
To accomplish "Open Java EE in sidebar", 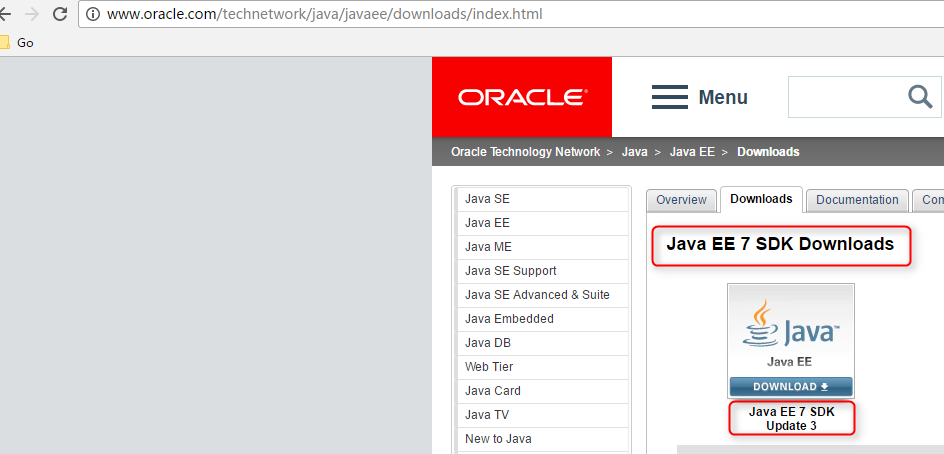I will click(542, 223).
